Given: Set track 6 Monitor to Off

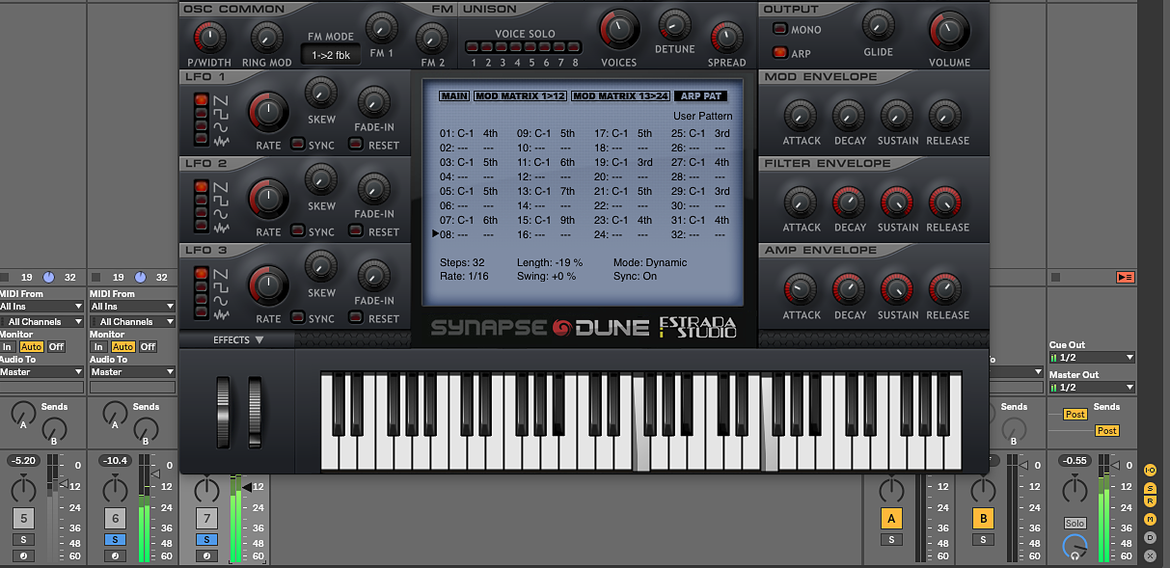Looking at the screenshot, I should (x=148, y=347).
